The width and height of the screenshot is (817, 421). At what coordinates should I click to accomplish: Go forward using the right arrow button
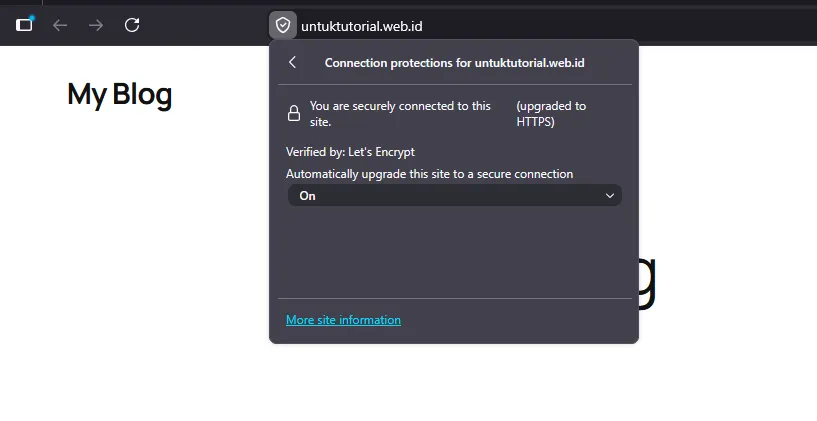click(96, 25)
